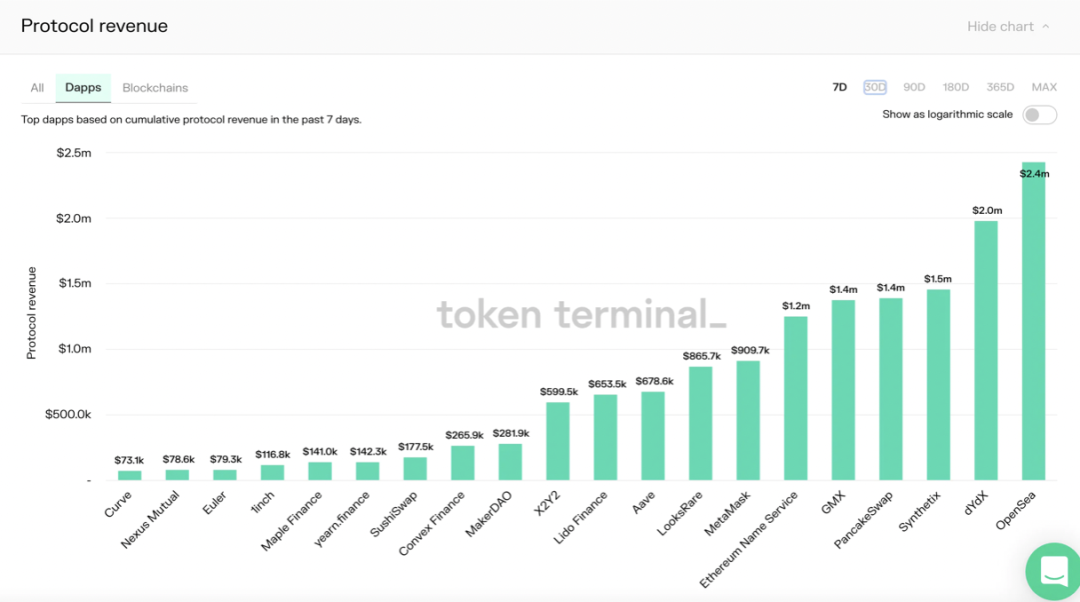Click the $599.5k value label
The width and height of the screenshot is (1080, 602).
(559, 392)
